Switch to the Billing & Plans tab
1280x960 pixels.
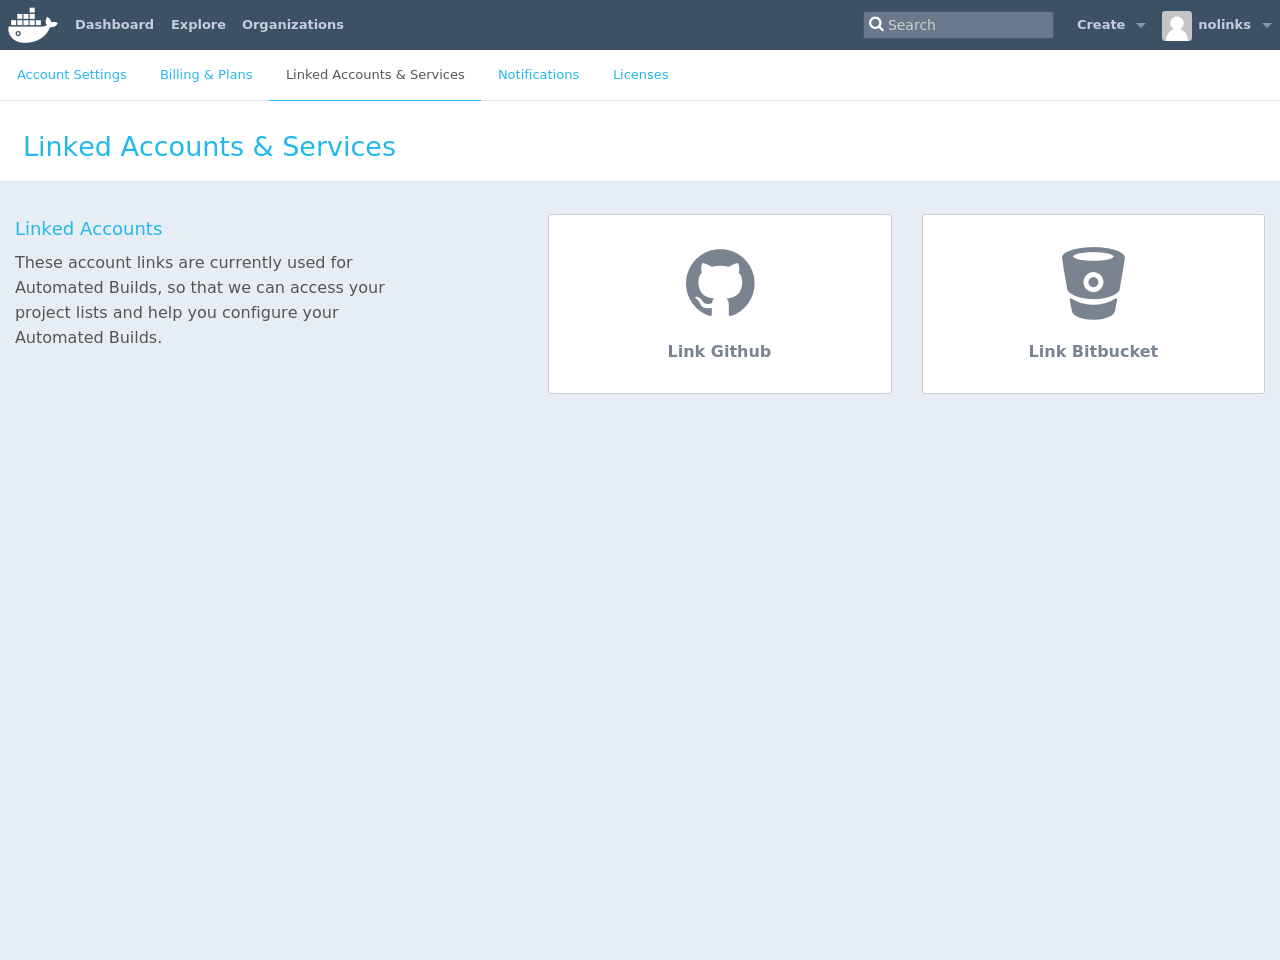[x=206, y=73]
